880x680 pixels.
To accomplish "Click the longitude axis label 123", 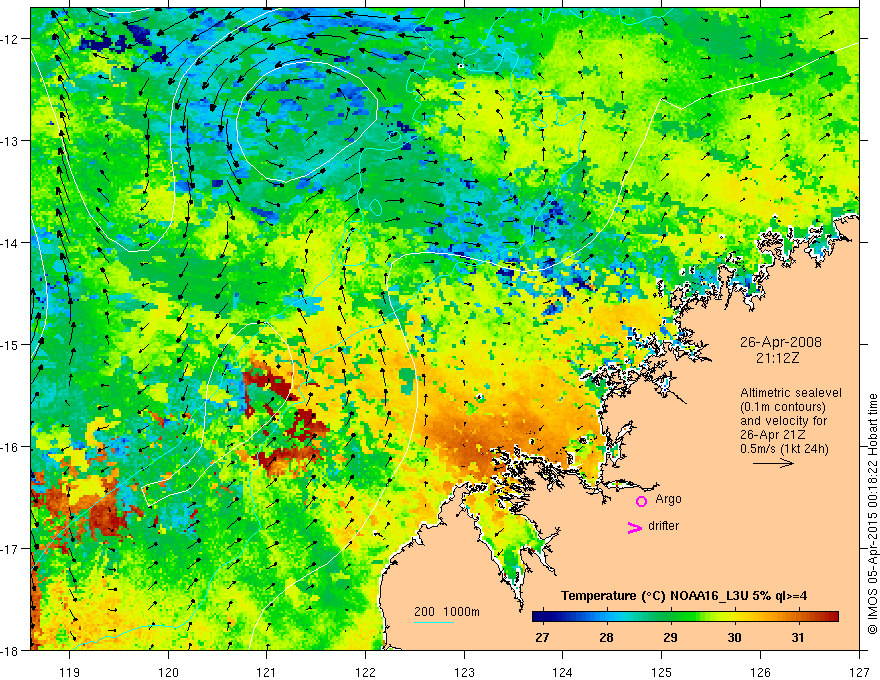I will [x=464, y=672].
